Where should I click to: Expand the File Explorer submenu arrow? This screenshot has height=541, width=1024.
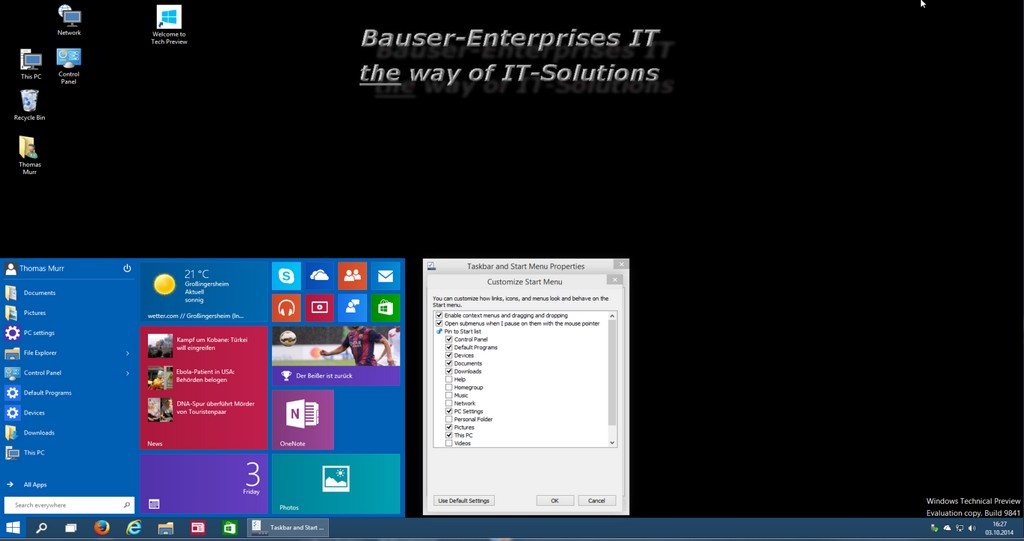click(127, 353)
